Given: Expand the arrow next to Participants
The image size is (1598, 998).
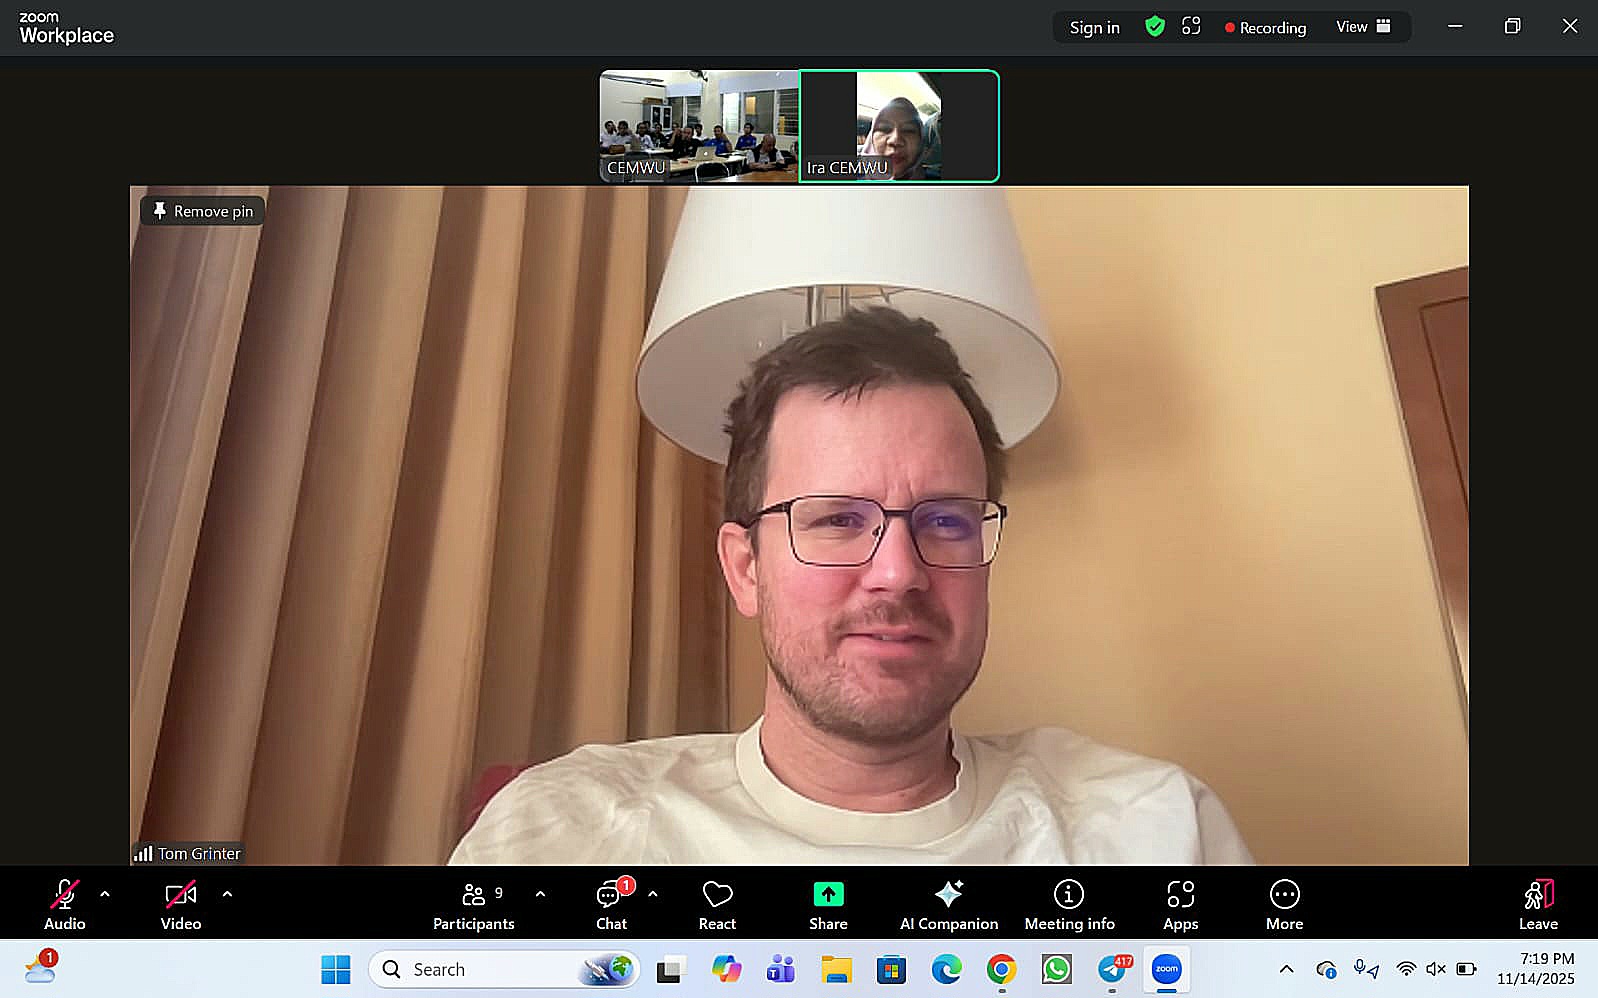Looking at the screenshot, I should [x=540, y=894].
